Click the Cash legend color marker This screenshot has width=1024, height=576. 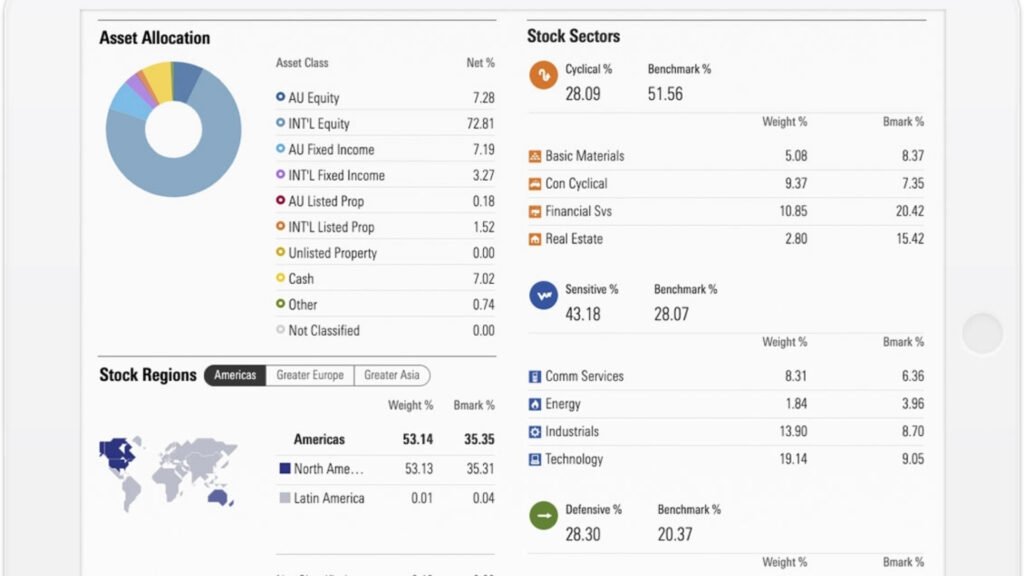[x=281, y=279]
